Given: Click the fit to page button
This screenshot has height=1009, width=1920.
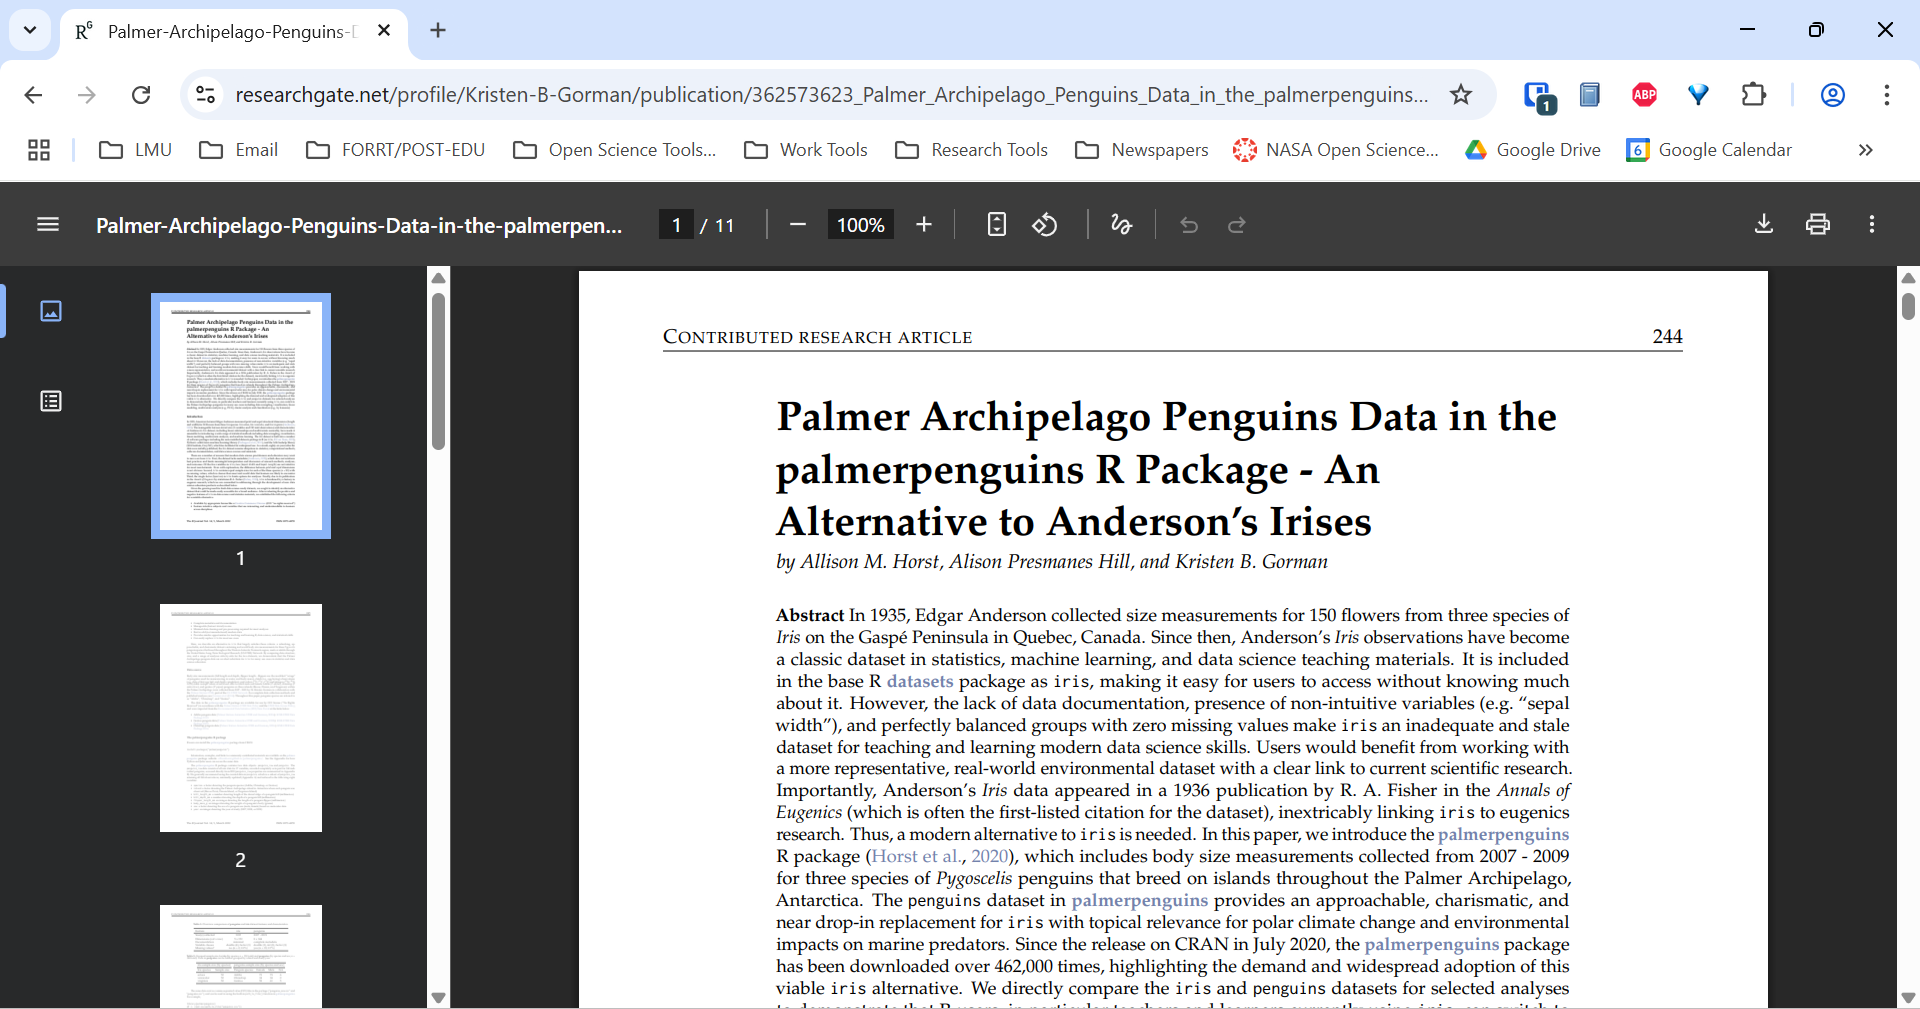Looking at the screenshot, I should [x=996, y=225].
